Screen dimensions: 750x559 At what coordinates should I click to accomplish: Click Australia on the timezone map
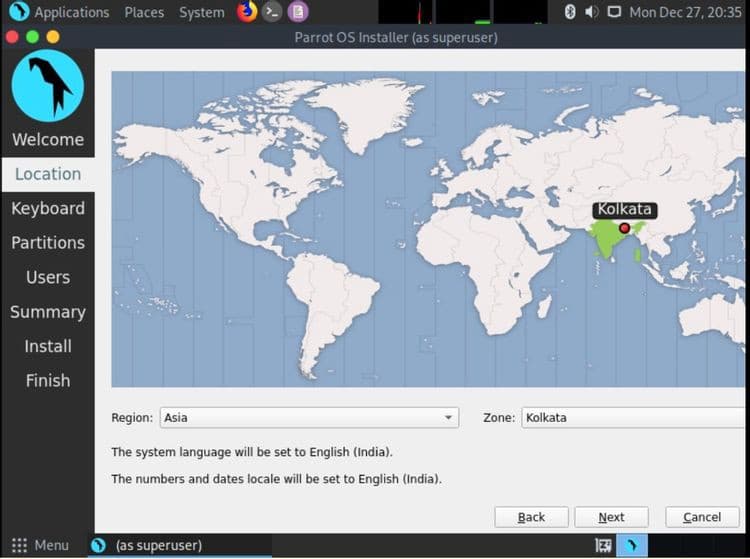pyautogui.click(x=713, y=318)
